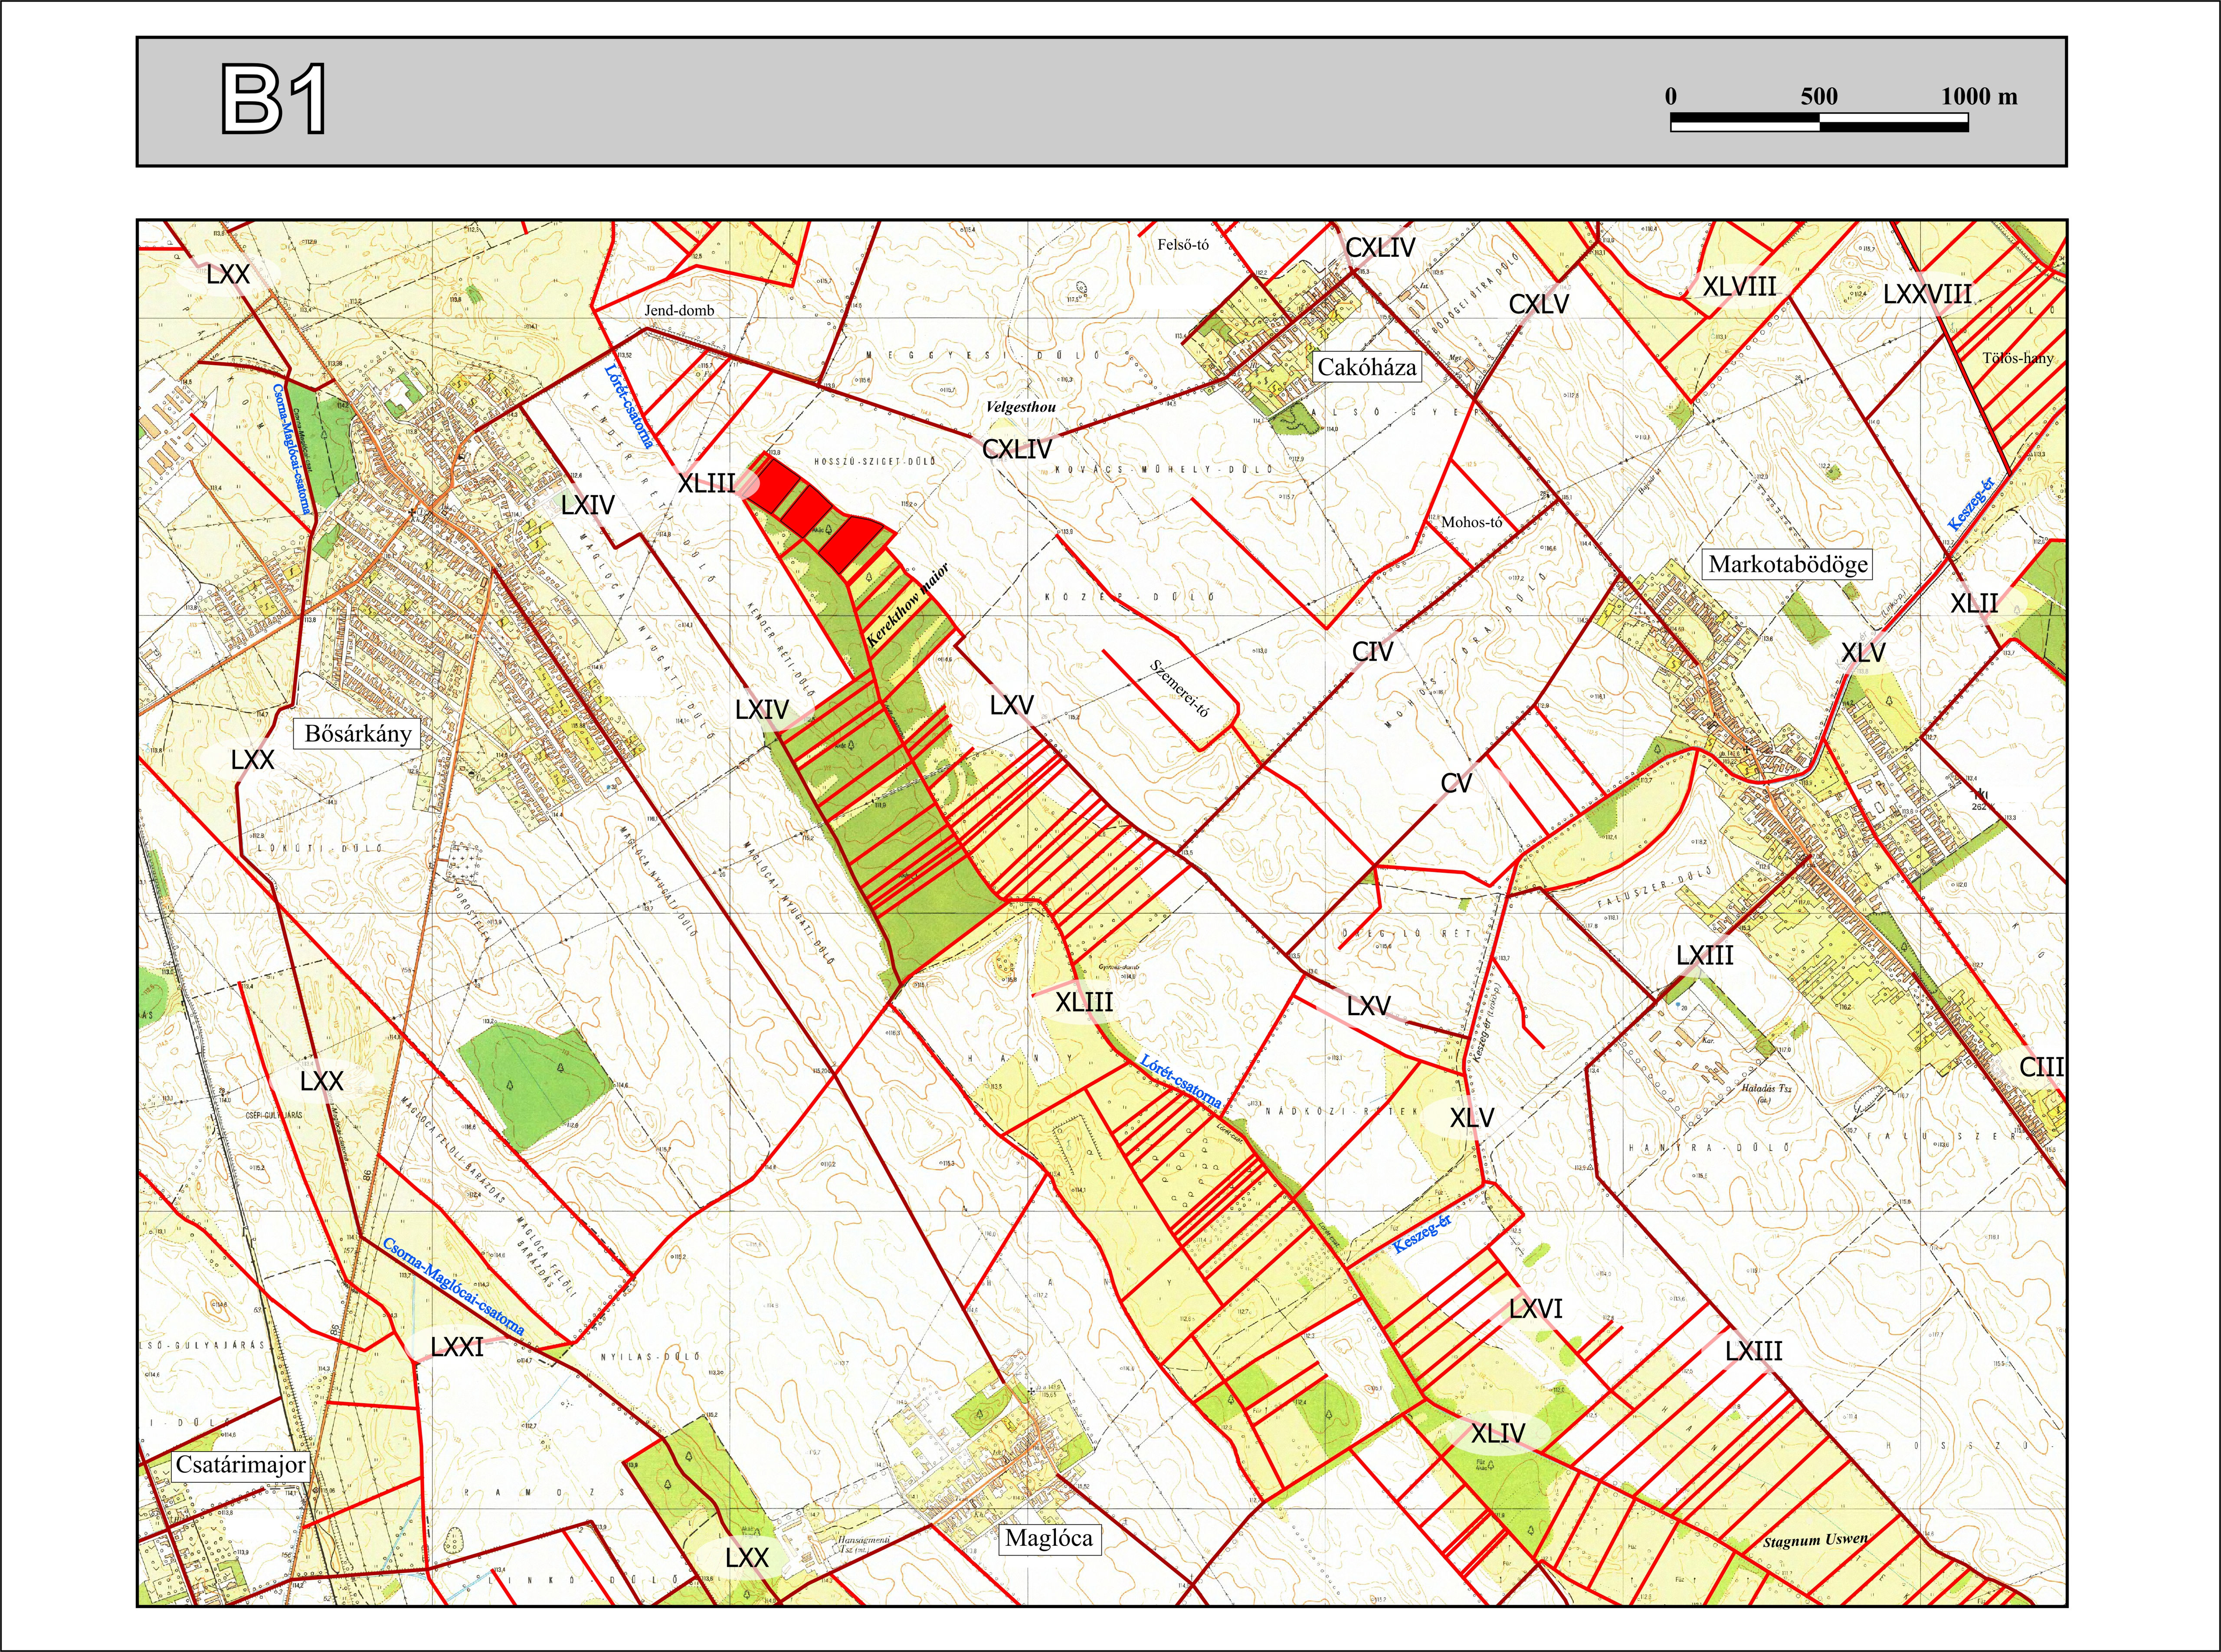The height and width of the screenshot is (1652, 2221).
Task: Click the Kerekthow maior label
Action: [907, 605]
